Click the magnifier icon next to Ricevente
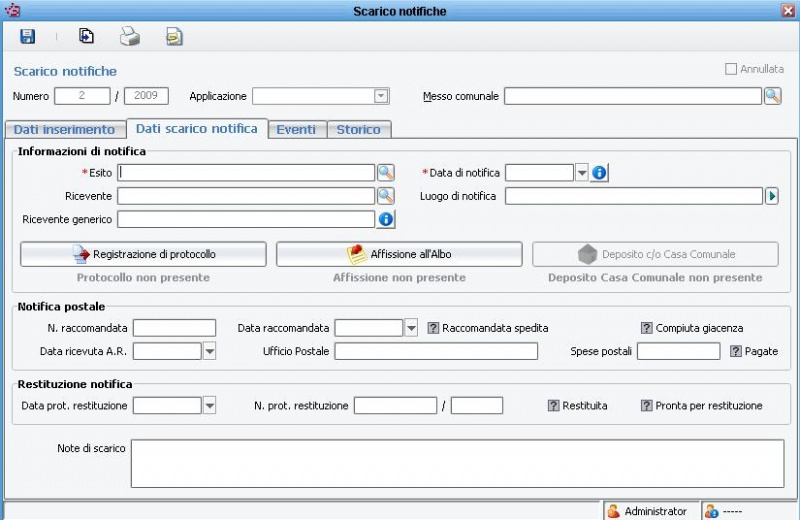 click(385, 196)
